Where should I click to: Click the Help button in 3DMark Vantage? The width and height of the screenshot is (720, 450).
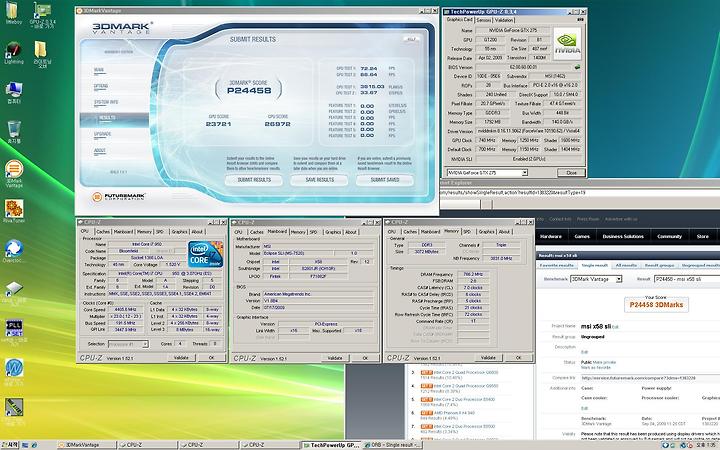click(411, 39)
